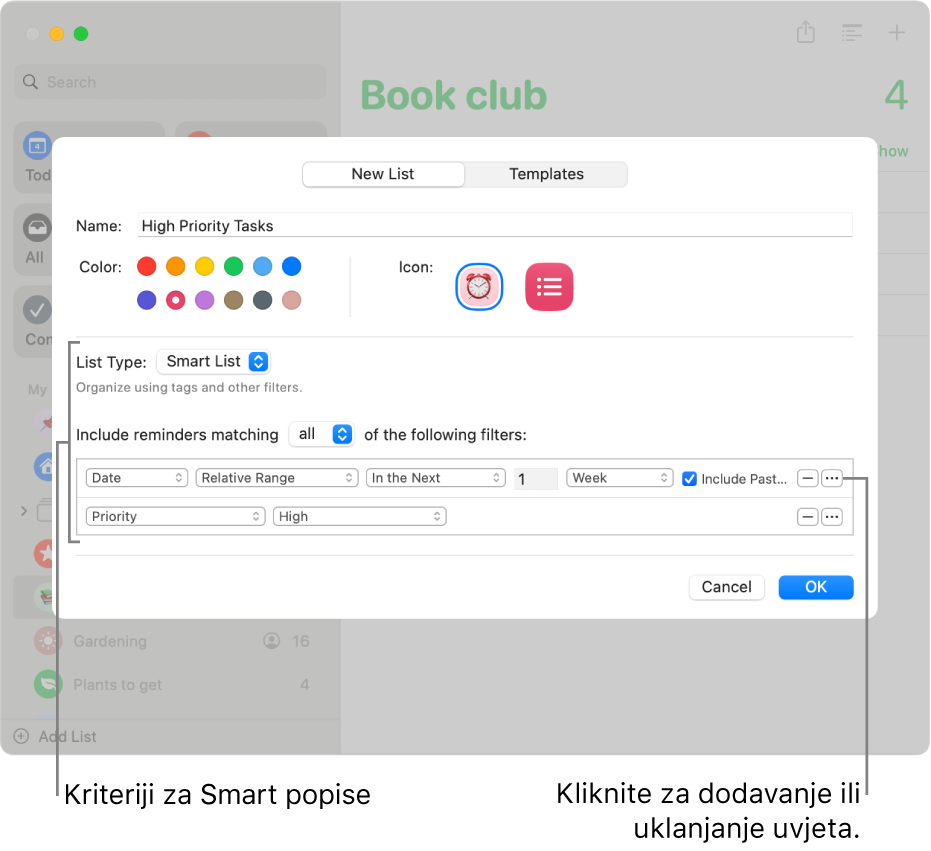Pick the dark gray color swatch
Image resolution: width=931 pixels, height=851 pixels.
[x=262, y=300]
